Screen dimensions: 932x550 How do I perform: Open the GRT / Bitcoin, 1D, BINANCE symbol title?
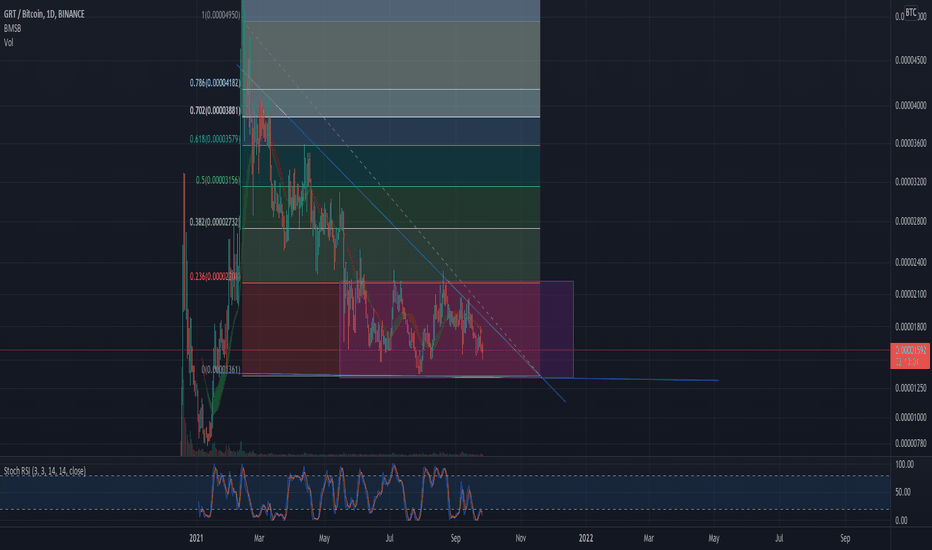[44, 14]
